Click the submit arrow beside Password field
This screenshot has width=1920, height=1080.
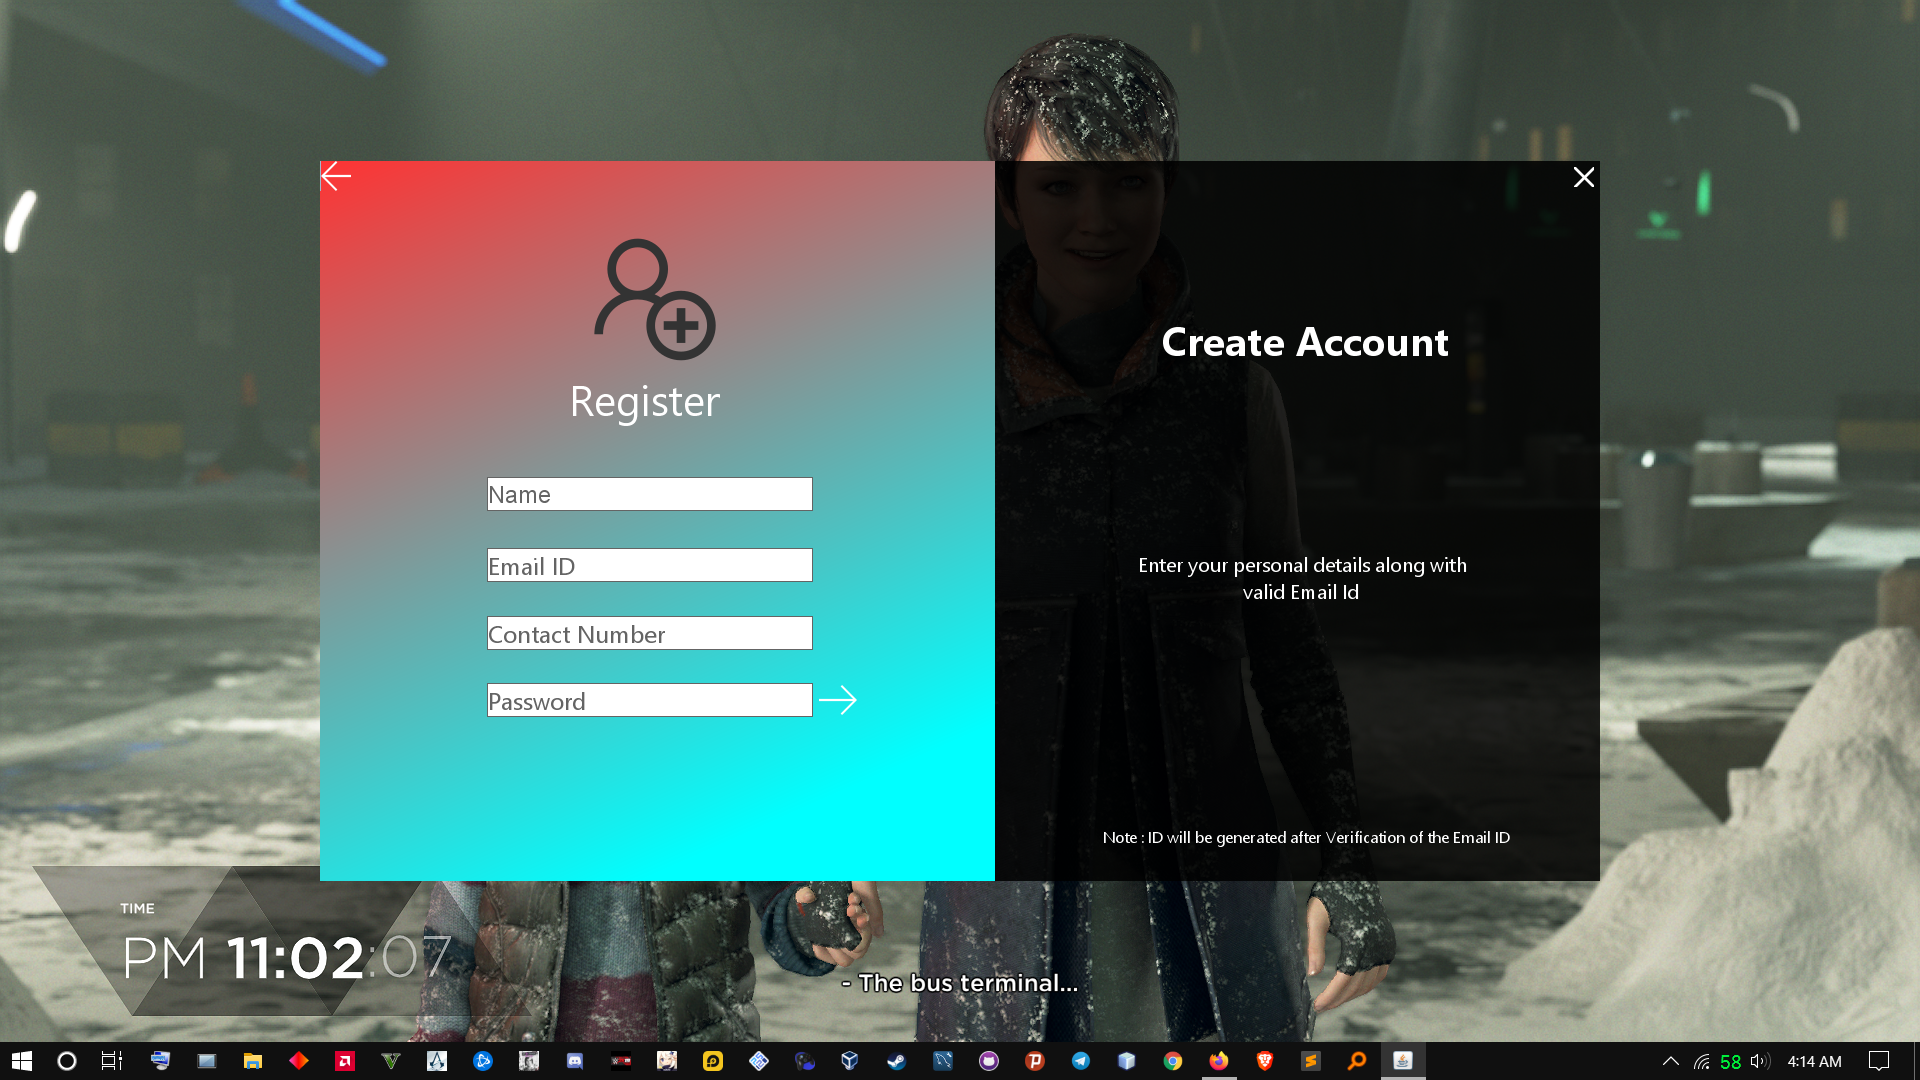click(x=838, y=700)
